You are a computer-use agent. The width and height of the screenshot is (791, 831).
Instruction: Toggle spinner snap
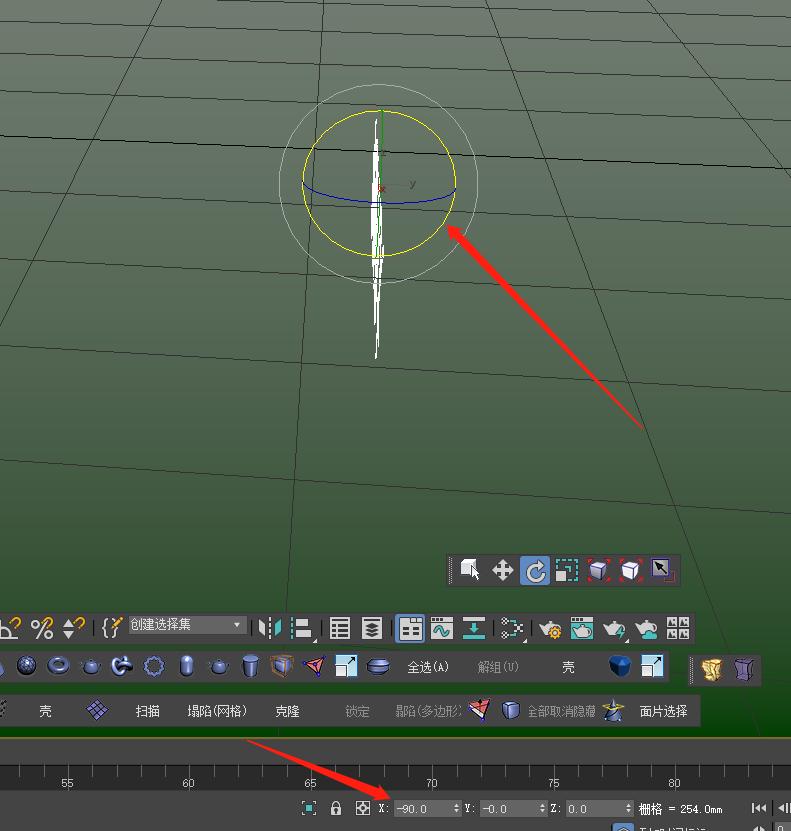point(74,628)
